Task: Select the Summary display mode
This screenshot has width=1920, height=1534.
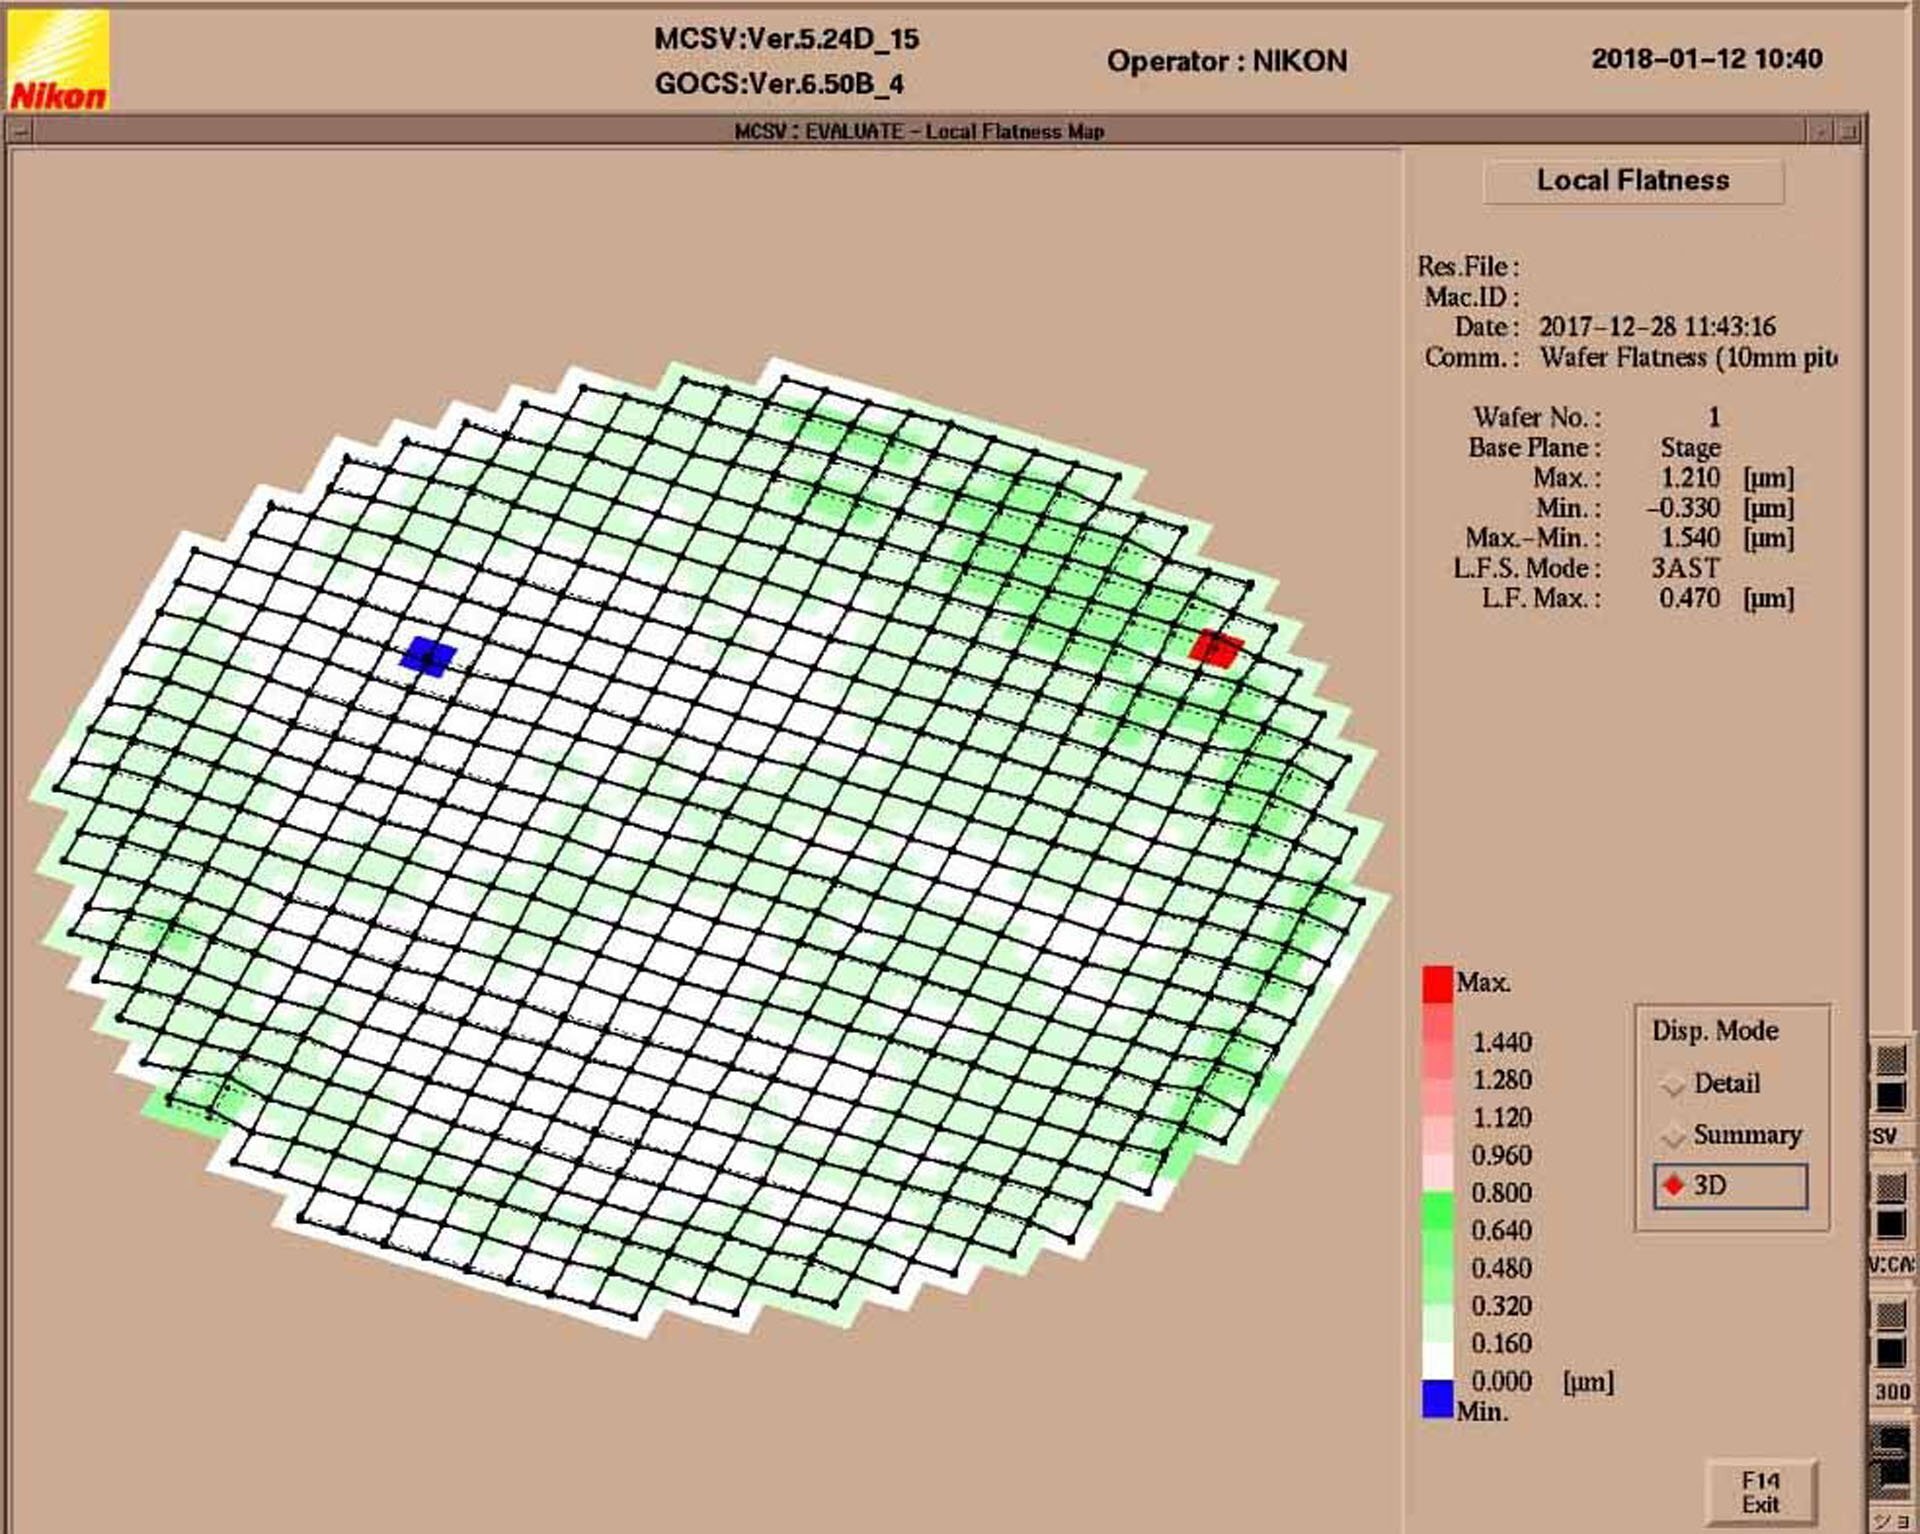Action: 1731,1135
